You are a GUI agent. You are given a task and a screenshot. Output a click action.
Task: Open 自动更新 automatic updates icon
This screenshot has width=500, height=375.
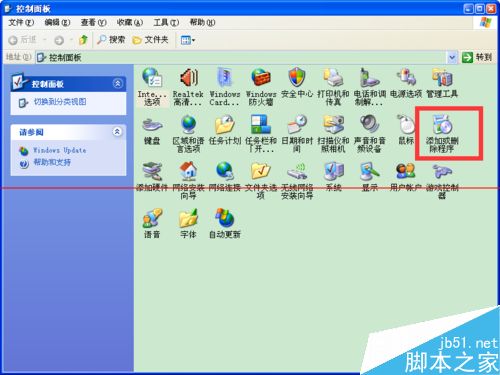(x=225, y=223)
